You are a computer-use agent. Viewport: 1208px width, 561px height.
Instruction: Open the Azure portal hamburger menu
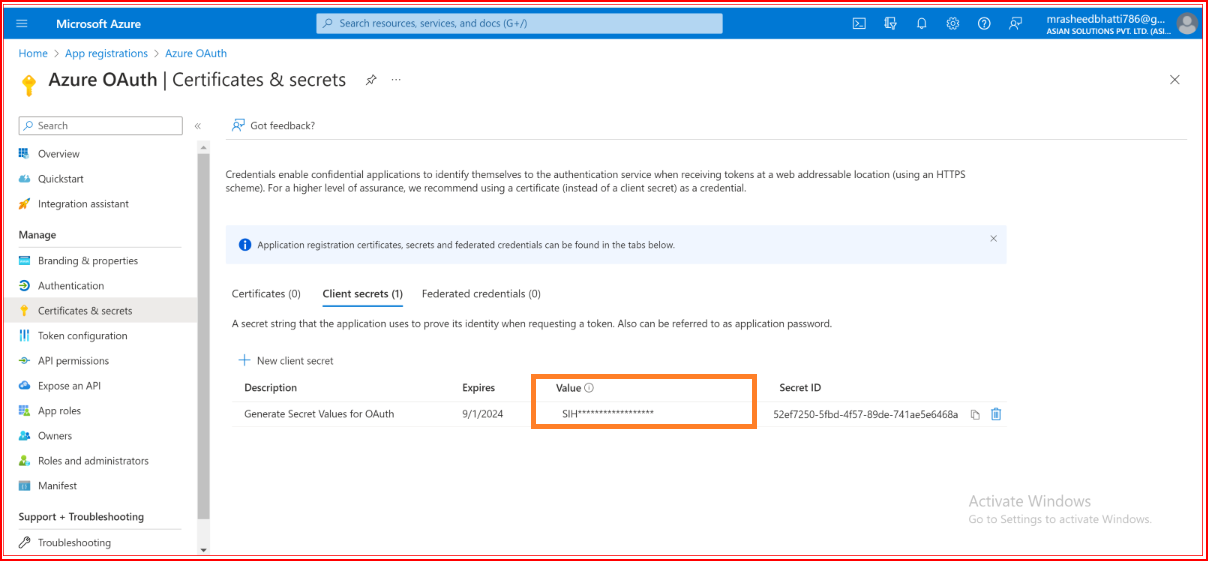[23, 23]
